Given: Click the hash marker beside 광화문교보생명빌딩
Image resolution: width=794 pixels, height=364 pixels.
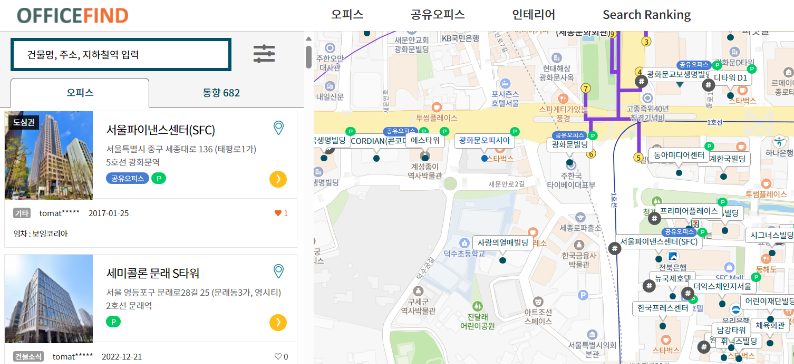Looking at the screenshot, I should pos(641,82).
